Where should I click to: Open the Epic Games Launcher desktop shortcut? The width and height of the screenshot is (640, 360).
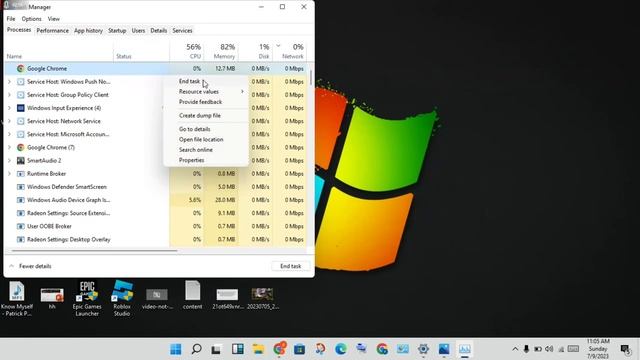coord(87,298)
